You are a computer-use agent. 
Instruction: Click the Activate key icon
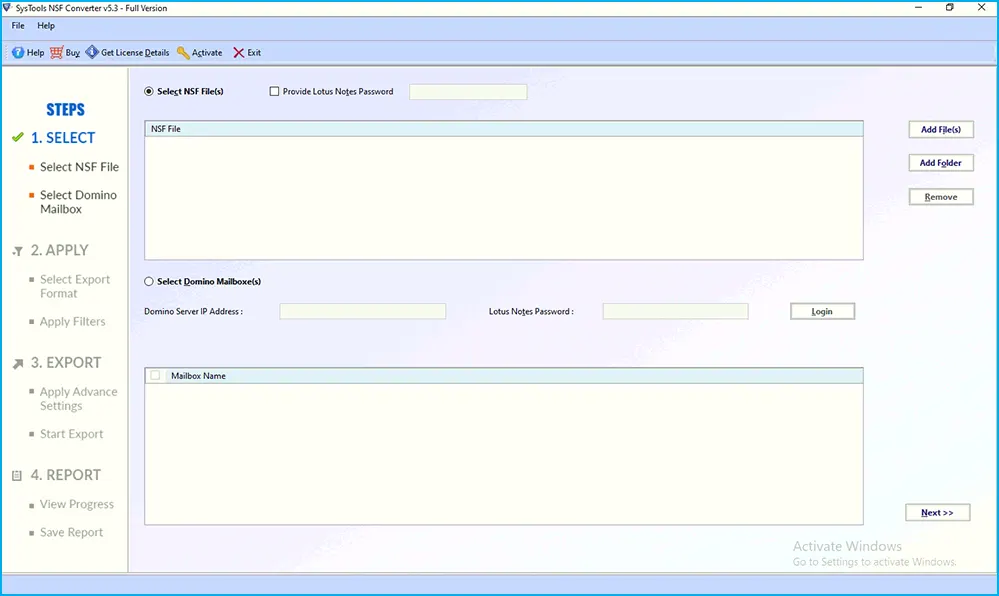(x=183, y=52)
